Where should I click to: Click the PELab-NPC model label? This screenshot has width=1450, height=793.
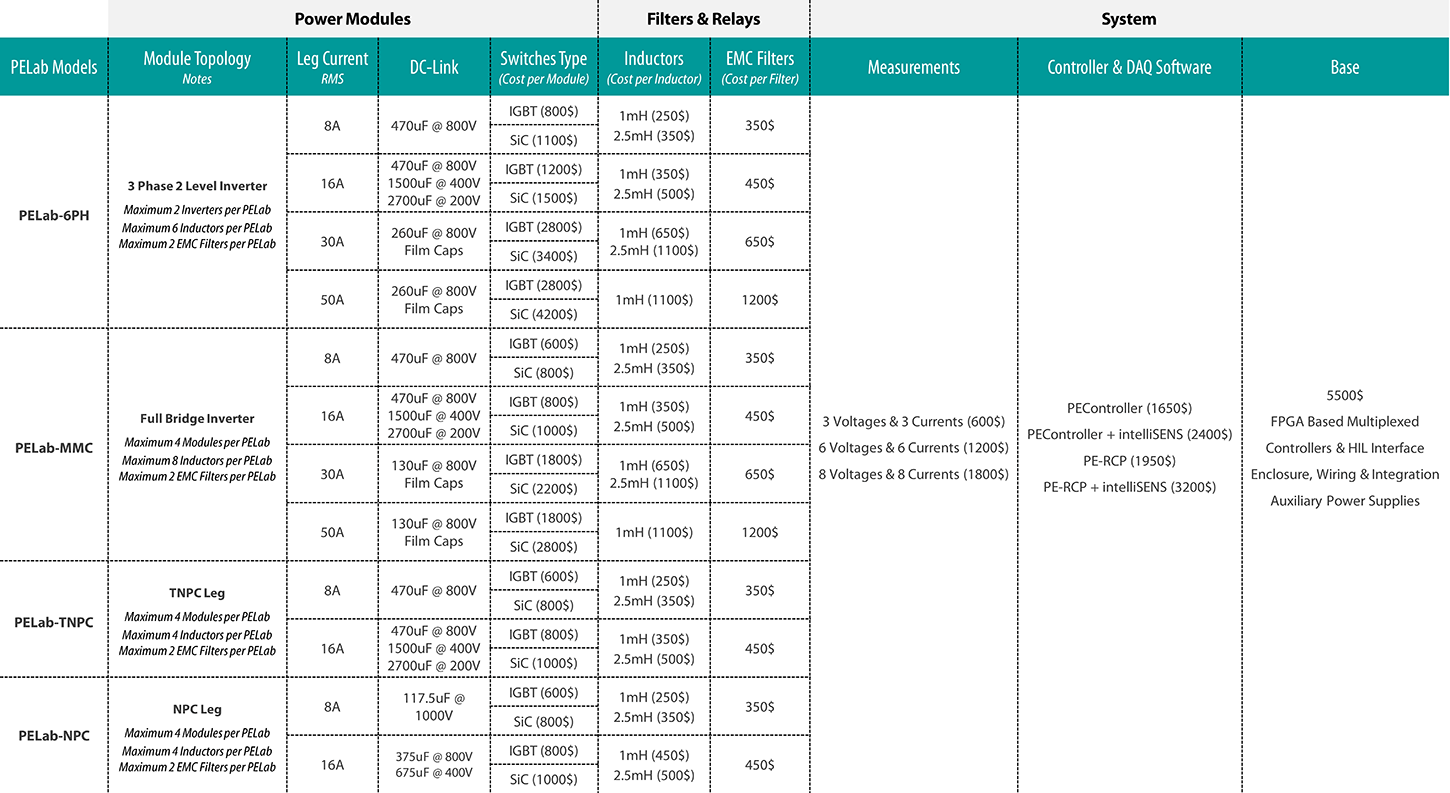pyautogui.click(x=54, y=735)
